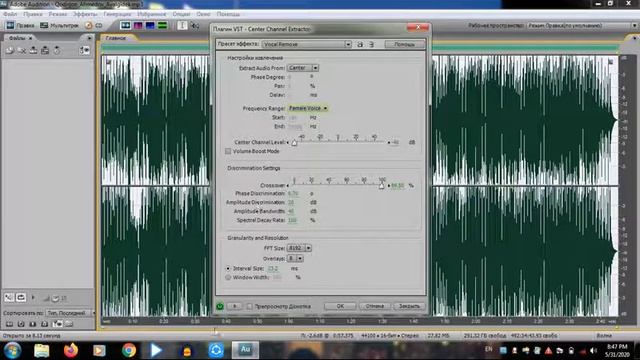Click the Adobe Audition taskbar icon
This screenshot has height=360, width=640.
pos(245,350)
